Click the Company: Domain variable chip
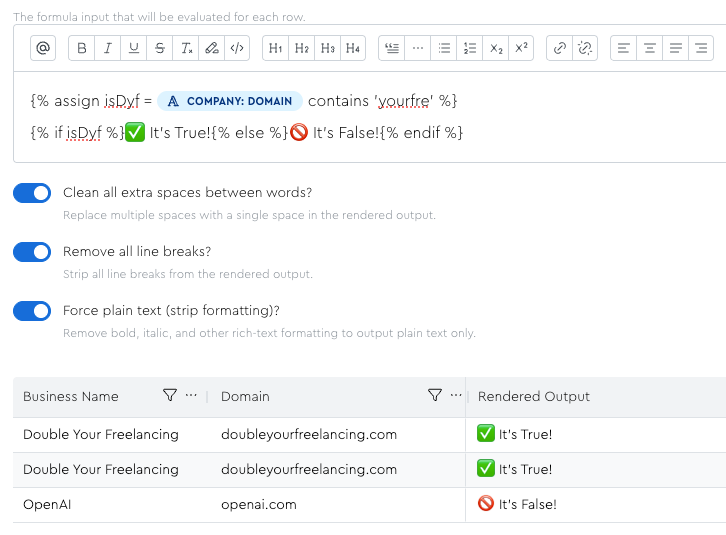This screenshot has width=726, height=535. coord(230,101)
